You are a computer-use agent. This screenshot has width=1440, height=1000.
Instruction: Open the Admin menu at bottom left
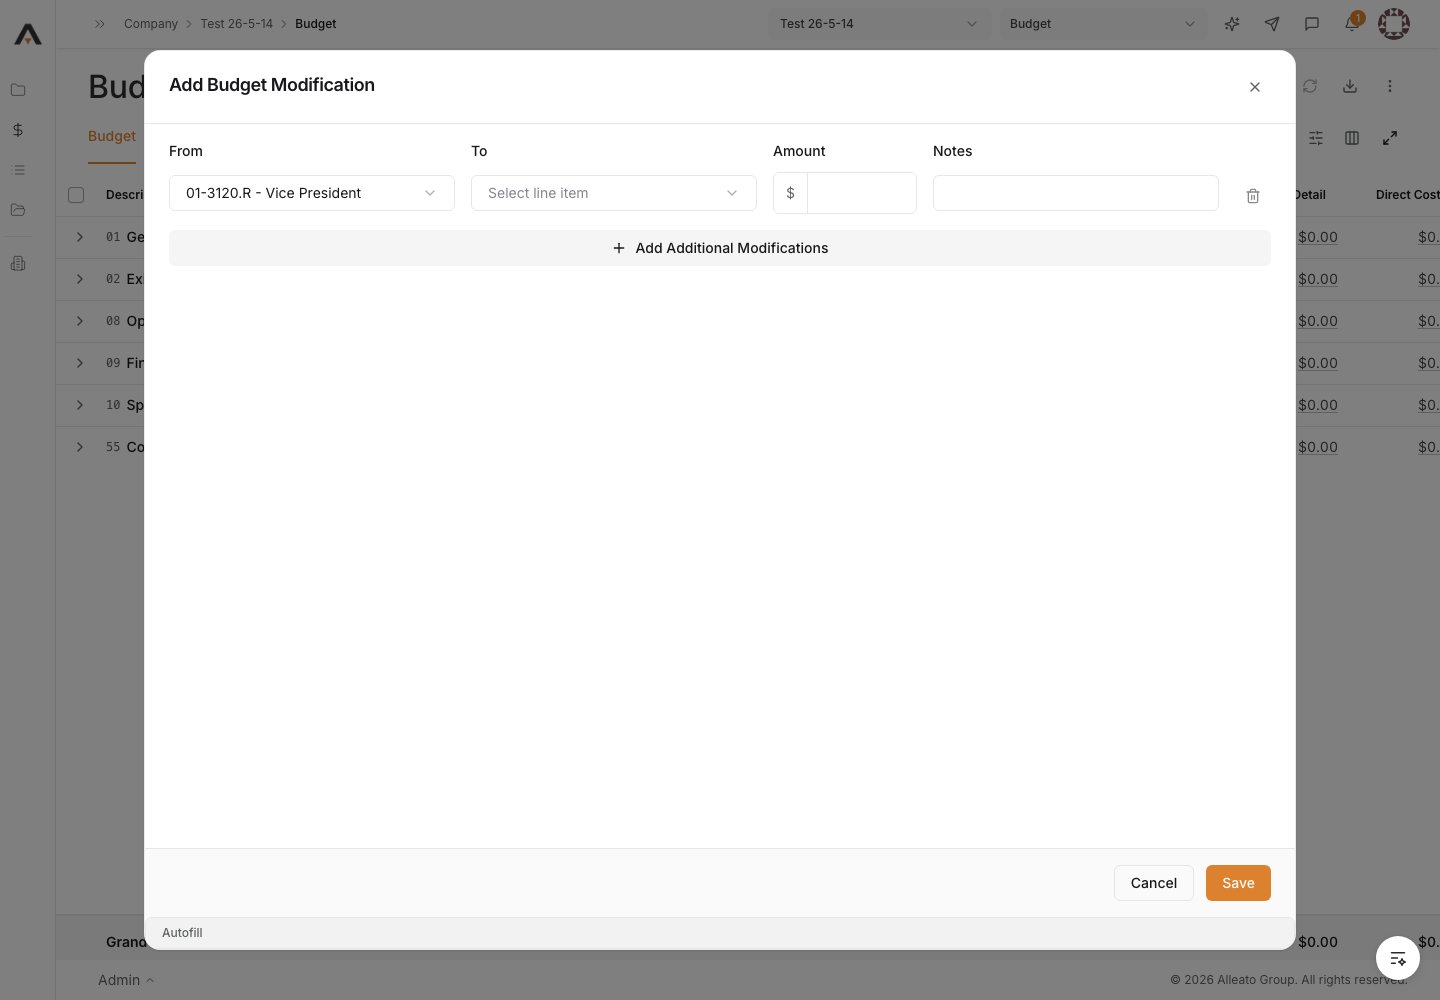point(126,980)
